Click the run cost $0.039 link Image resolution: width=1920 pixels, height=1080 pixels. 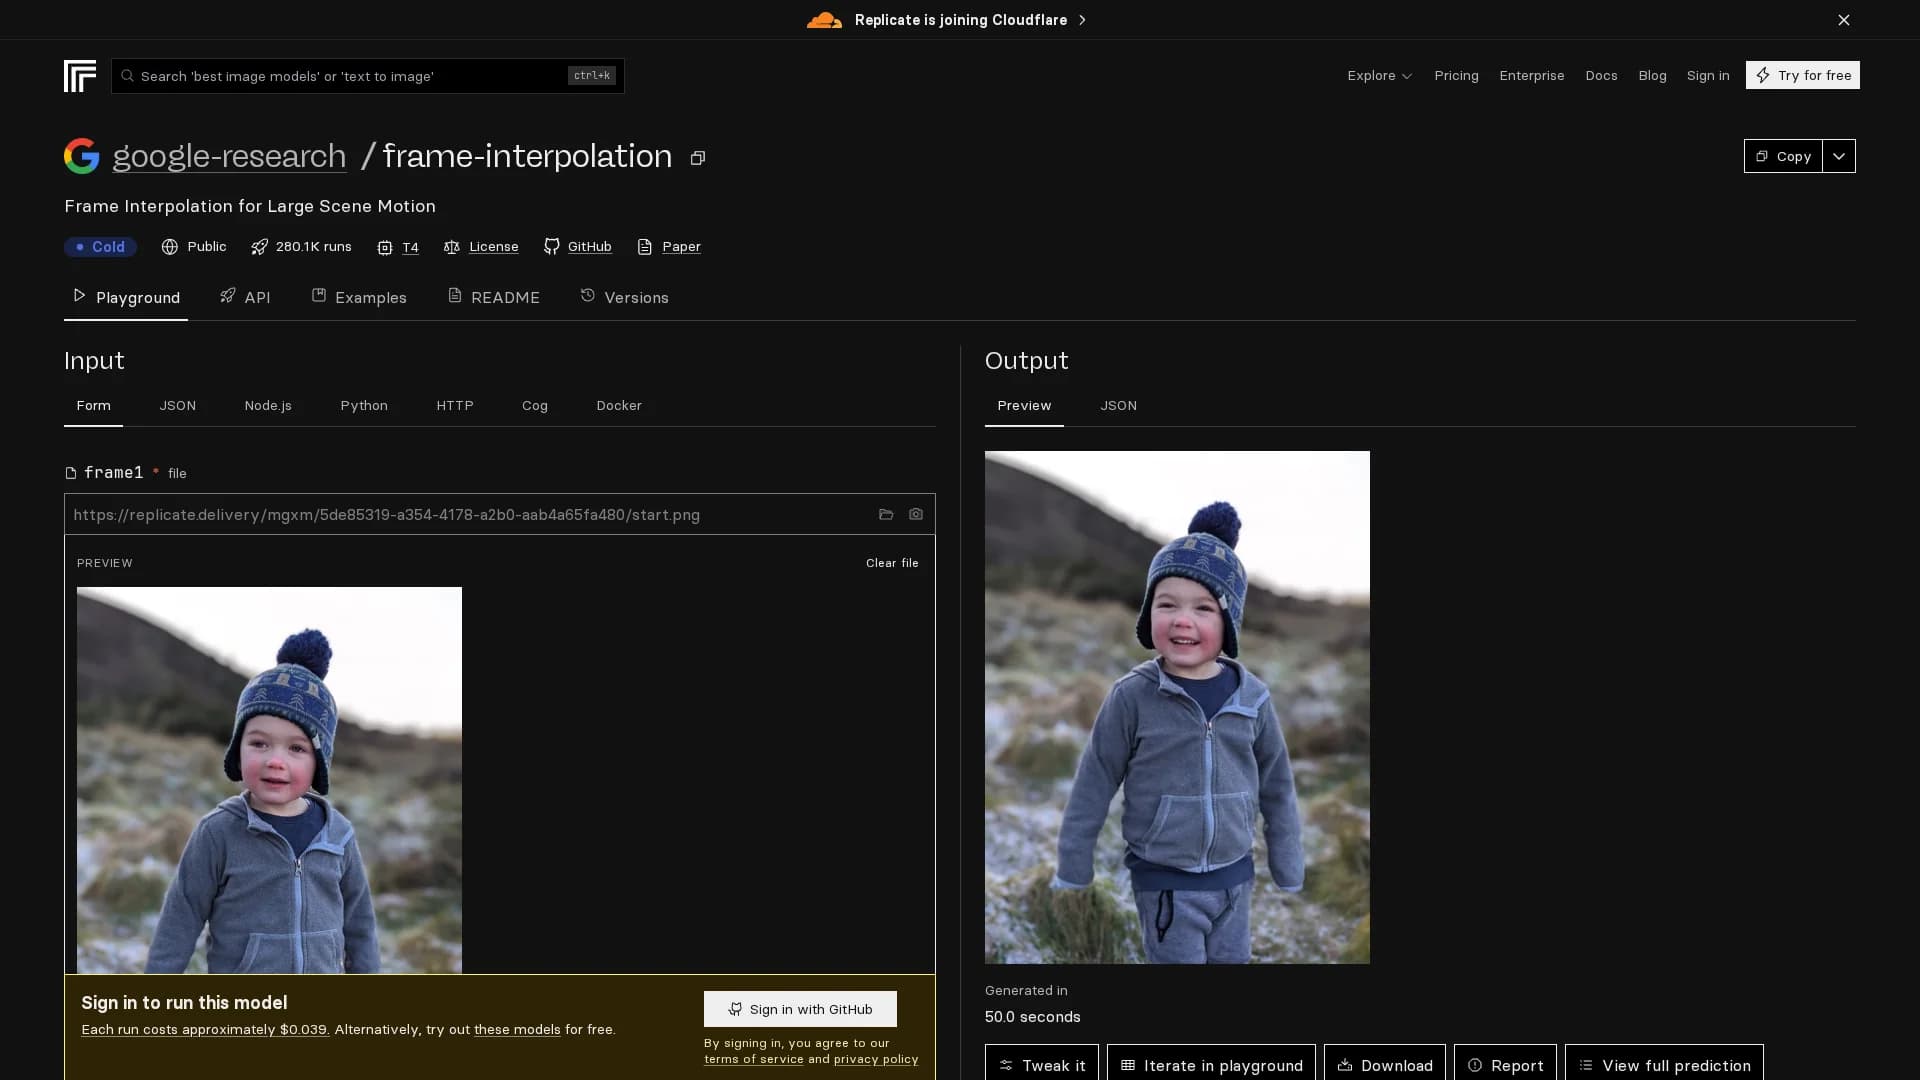[x=205, y=1030]
